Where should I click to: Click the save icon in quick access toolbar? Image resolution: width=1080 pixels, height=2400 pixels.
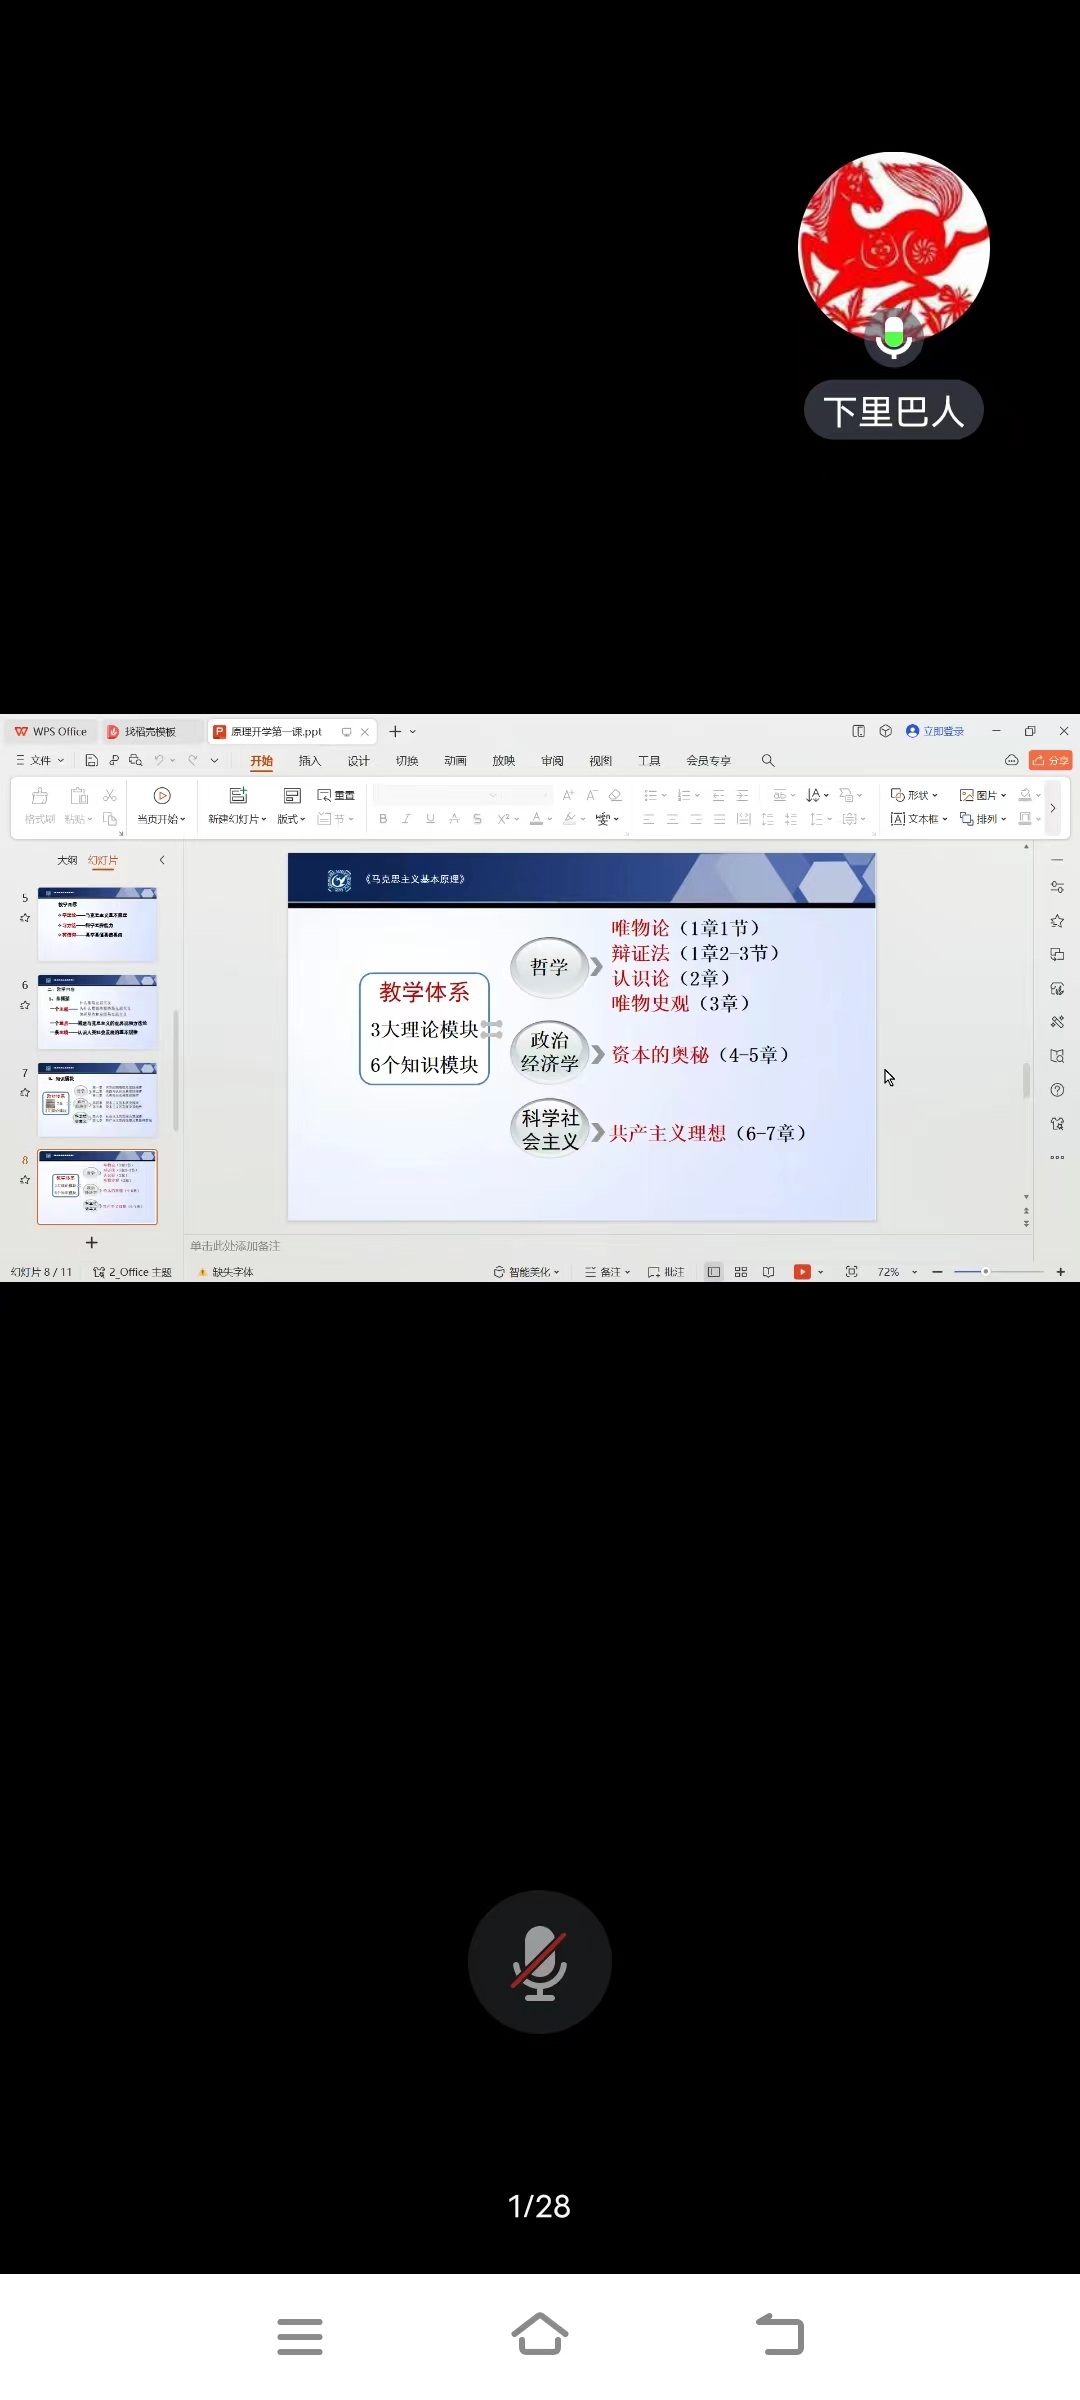(91, 761)
